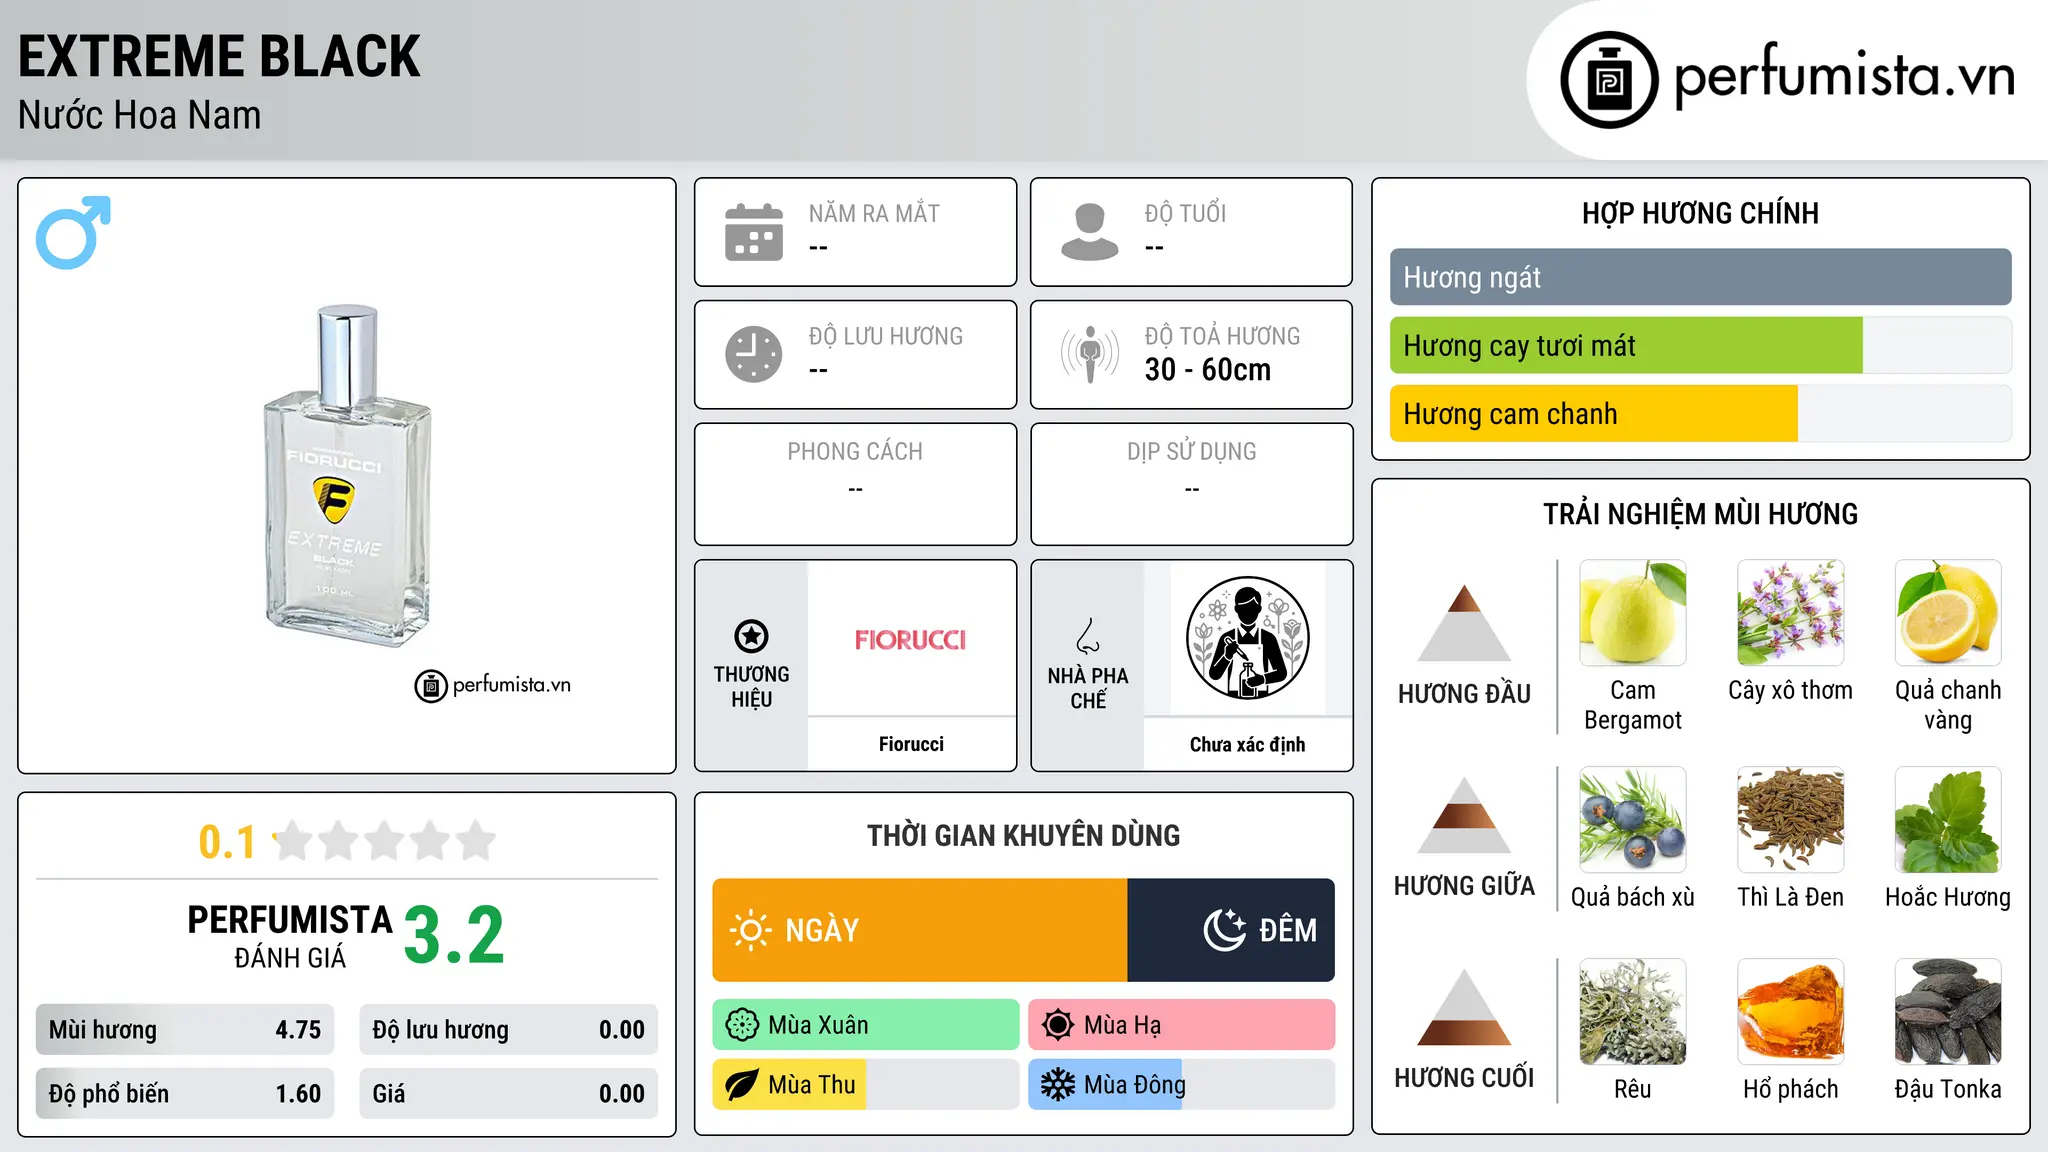
Task: Click the sun icon in Ngày bar
Action: [x=751, y=930]
